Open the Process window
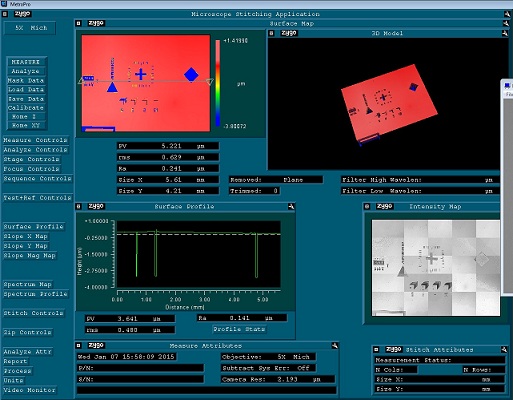 pyautogui.click(x=18, y=371)
